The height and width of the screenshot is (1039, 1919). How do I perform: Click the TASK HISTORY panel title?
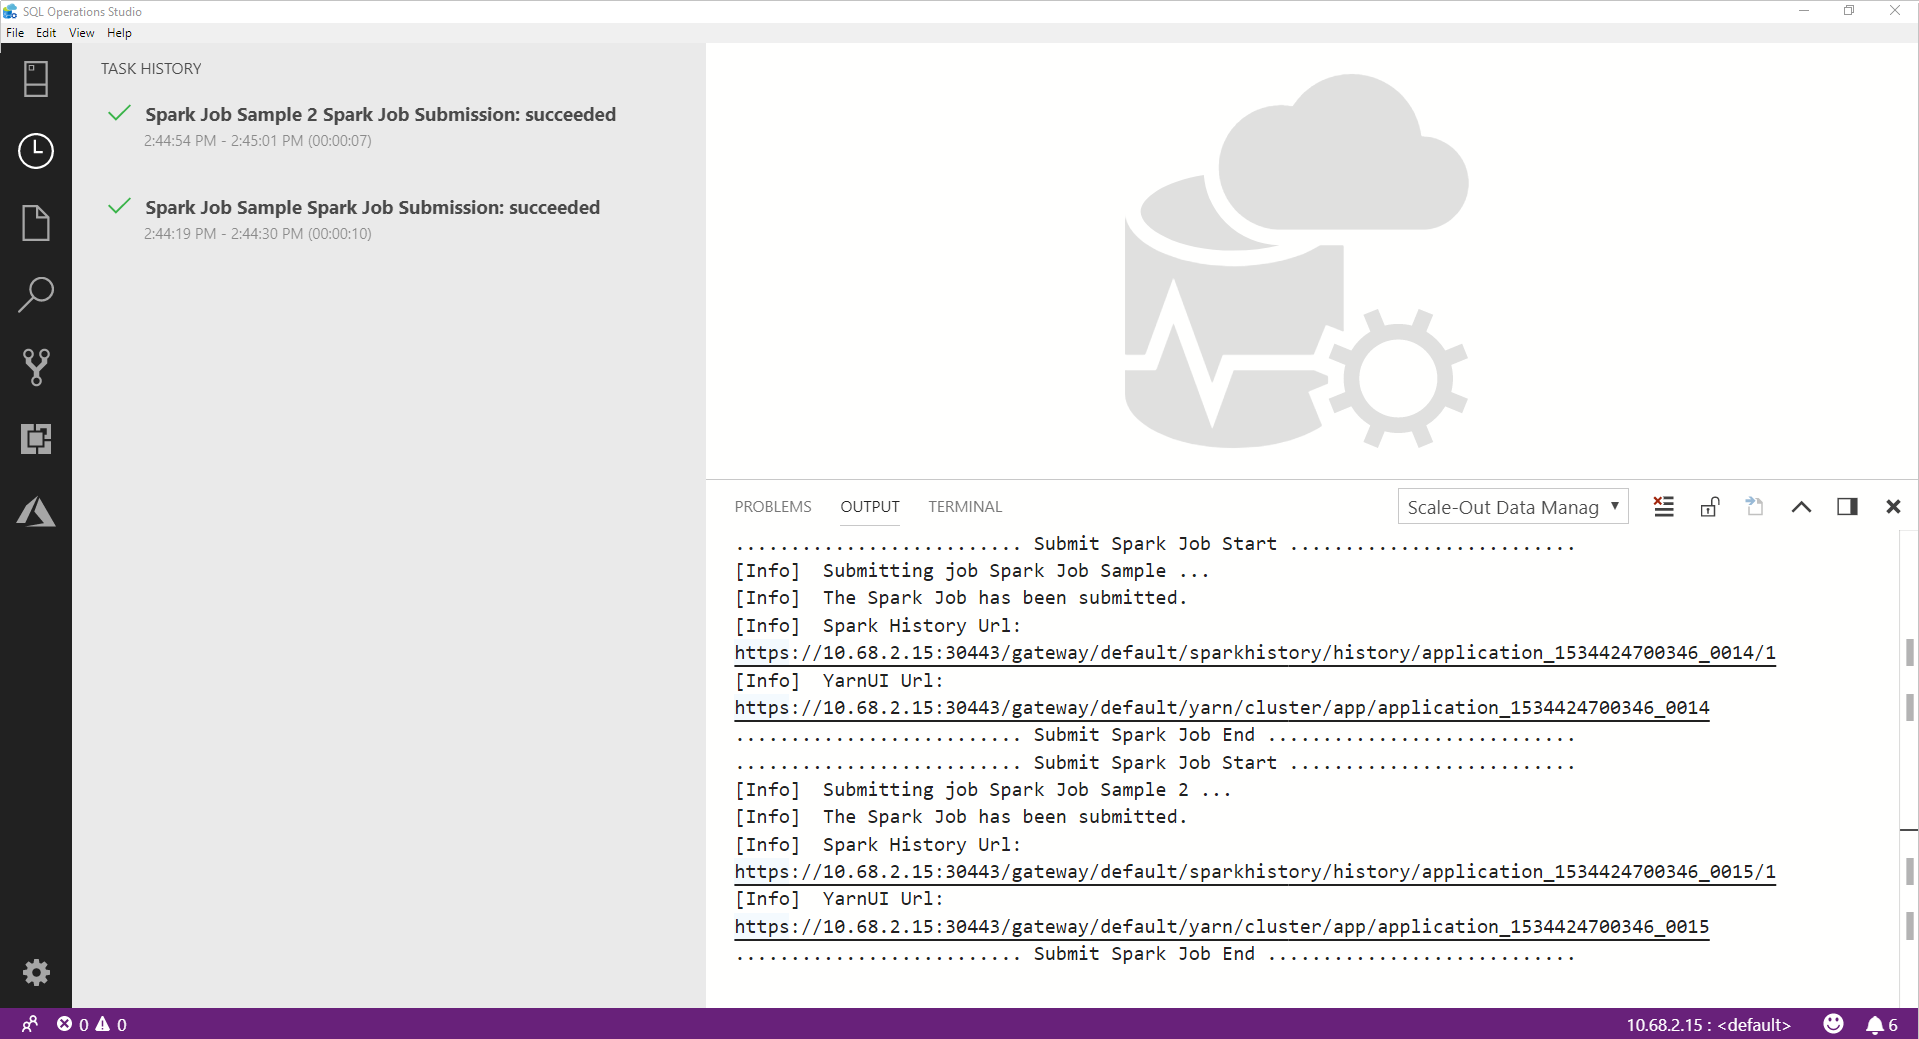[151, 69]
